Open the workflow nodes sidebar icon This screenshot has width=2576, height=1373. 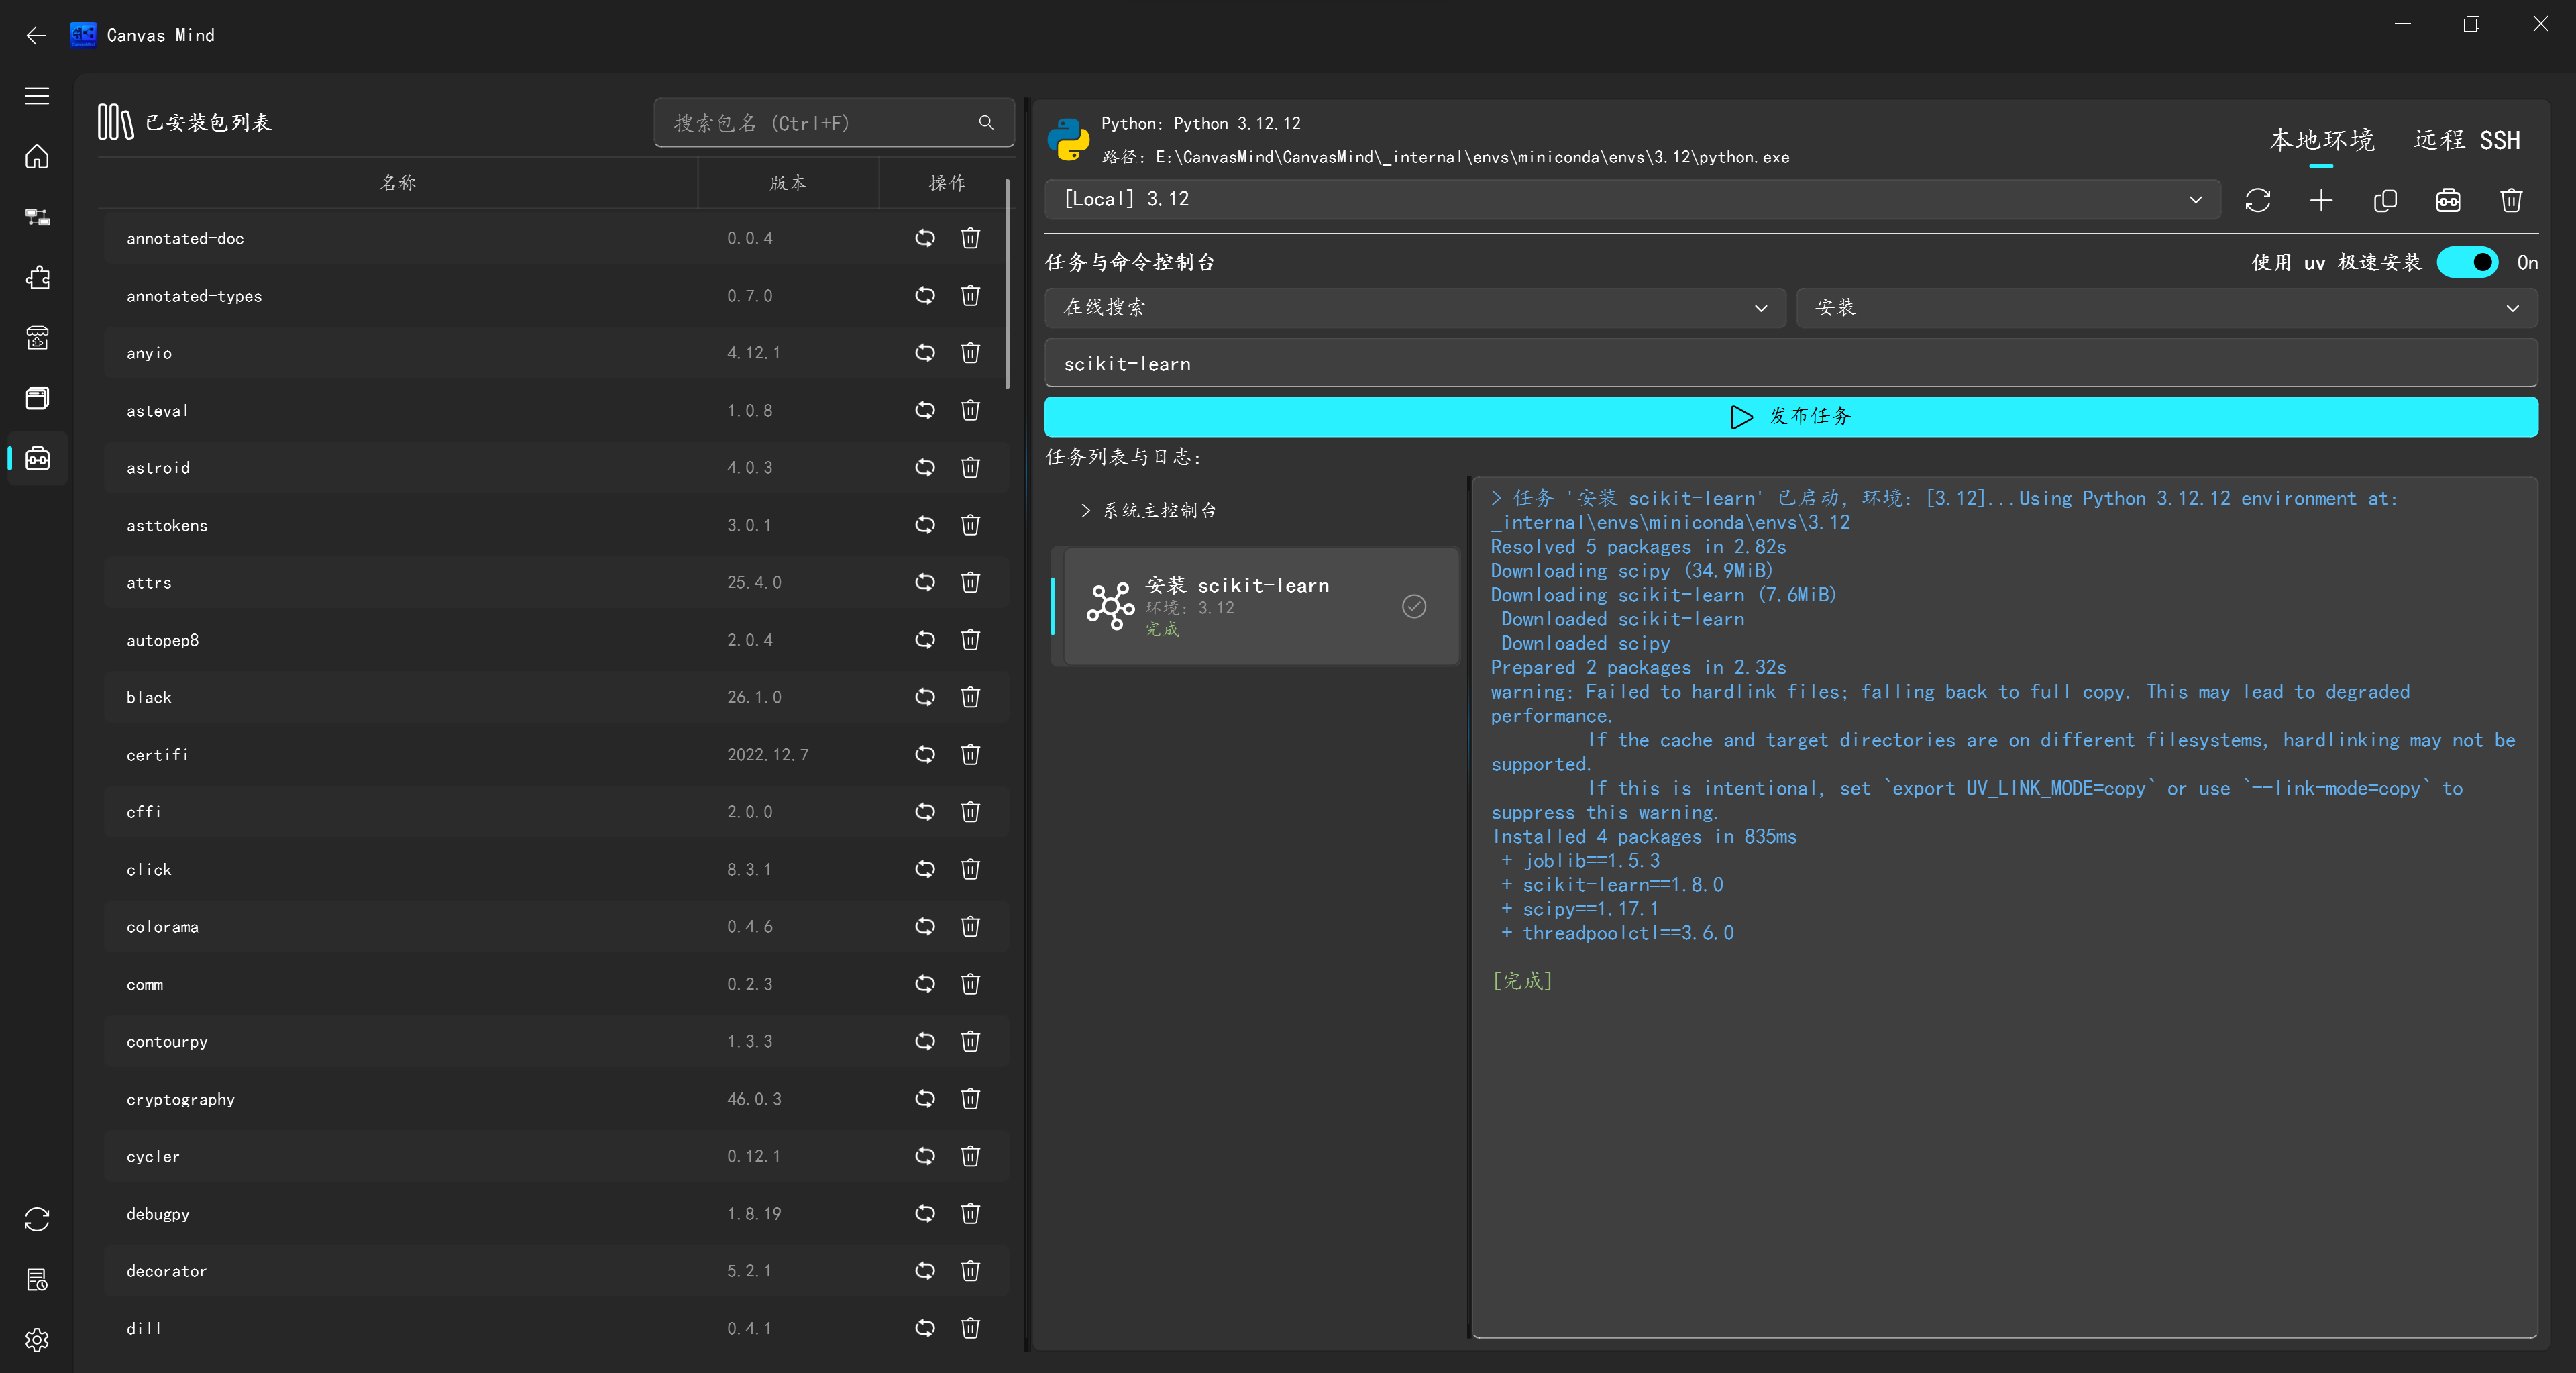pos(37,217)
